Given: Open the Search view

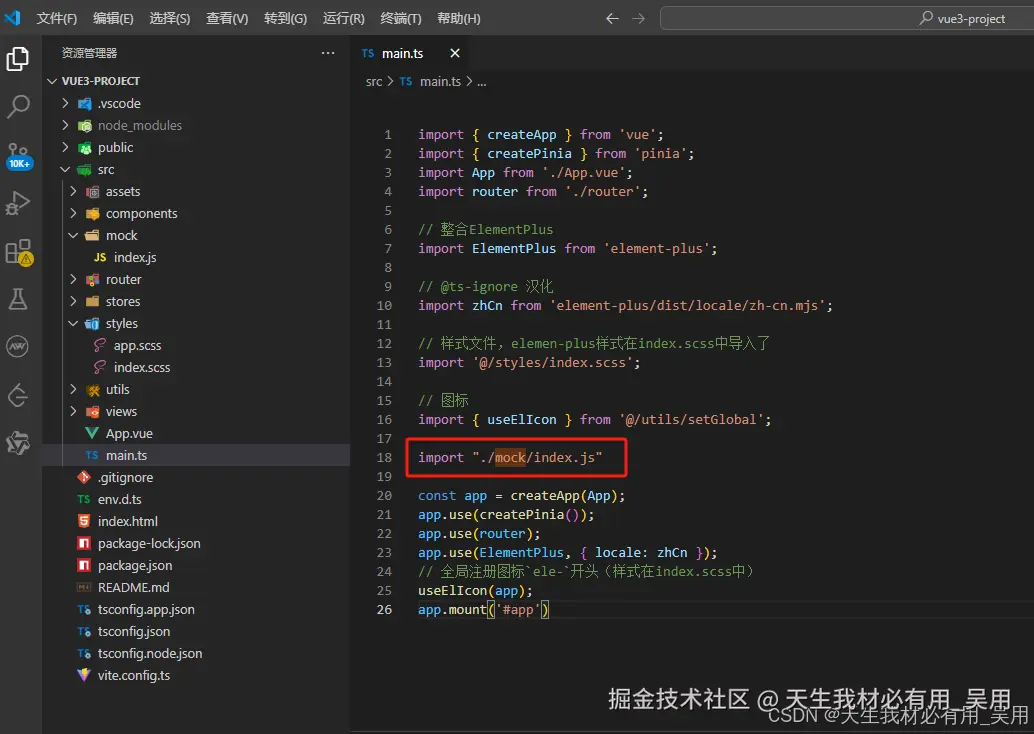Looking at the screenshot, I should click(18, 107).
